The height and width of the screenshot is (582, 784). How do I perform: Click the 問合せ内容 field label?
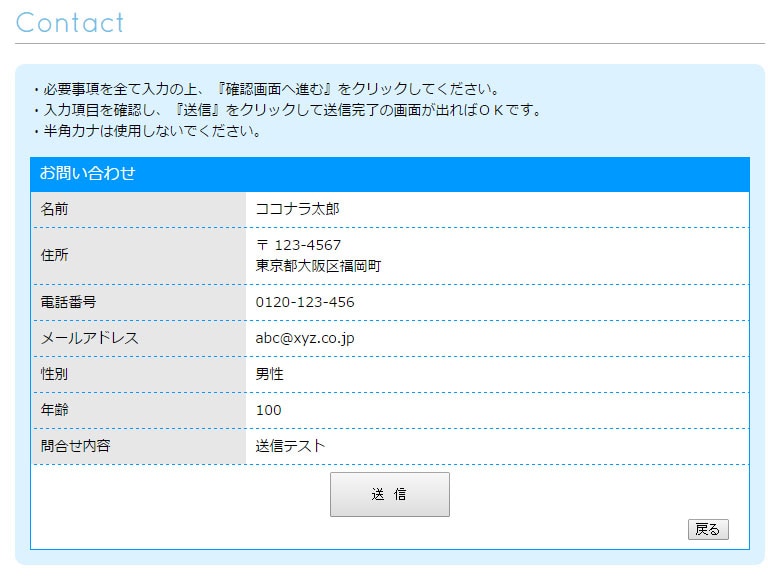coord(76,446)
